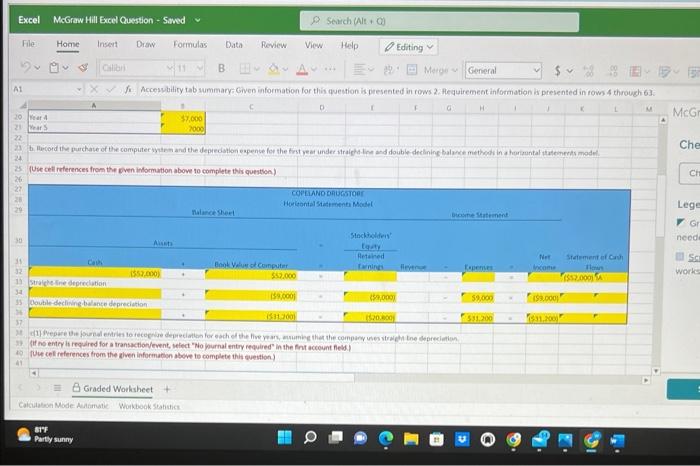Click the Borders icon

(245, 69)
